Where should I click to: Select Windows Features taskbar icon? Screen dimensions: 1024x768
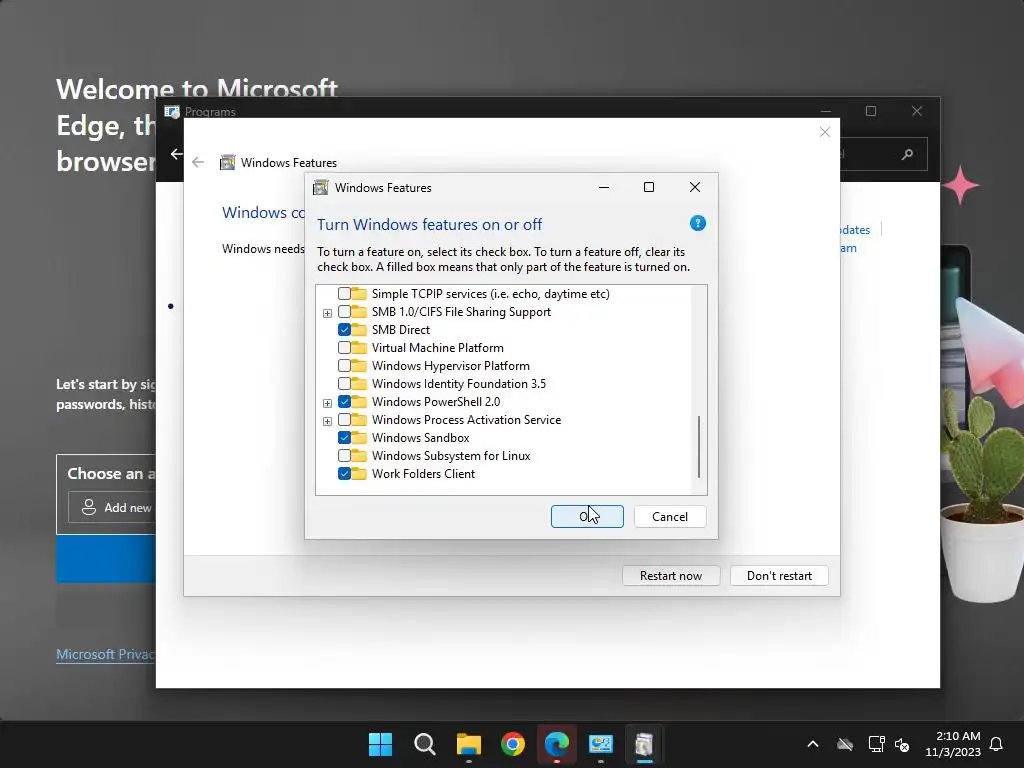644,744
